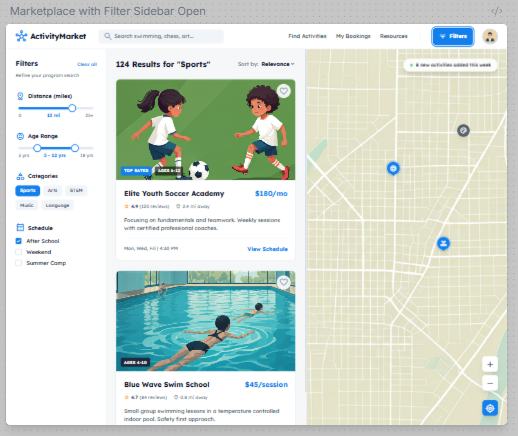Screen dimensions: 518x436
Task: Check the Summer Camp checkbox
Action: [x=19, y=263]
